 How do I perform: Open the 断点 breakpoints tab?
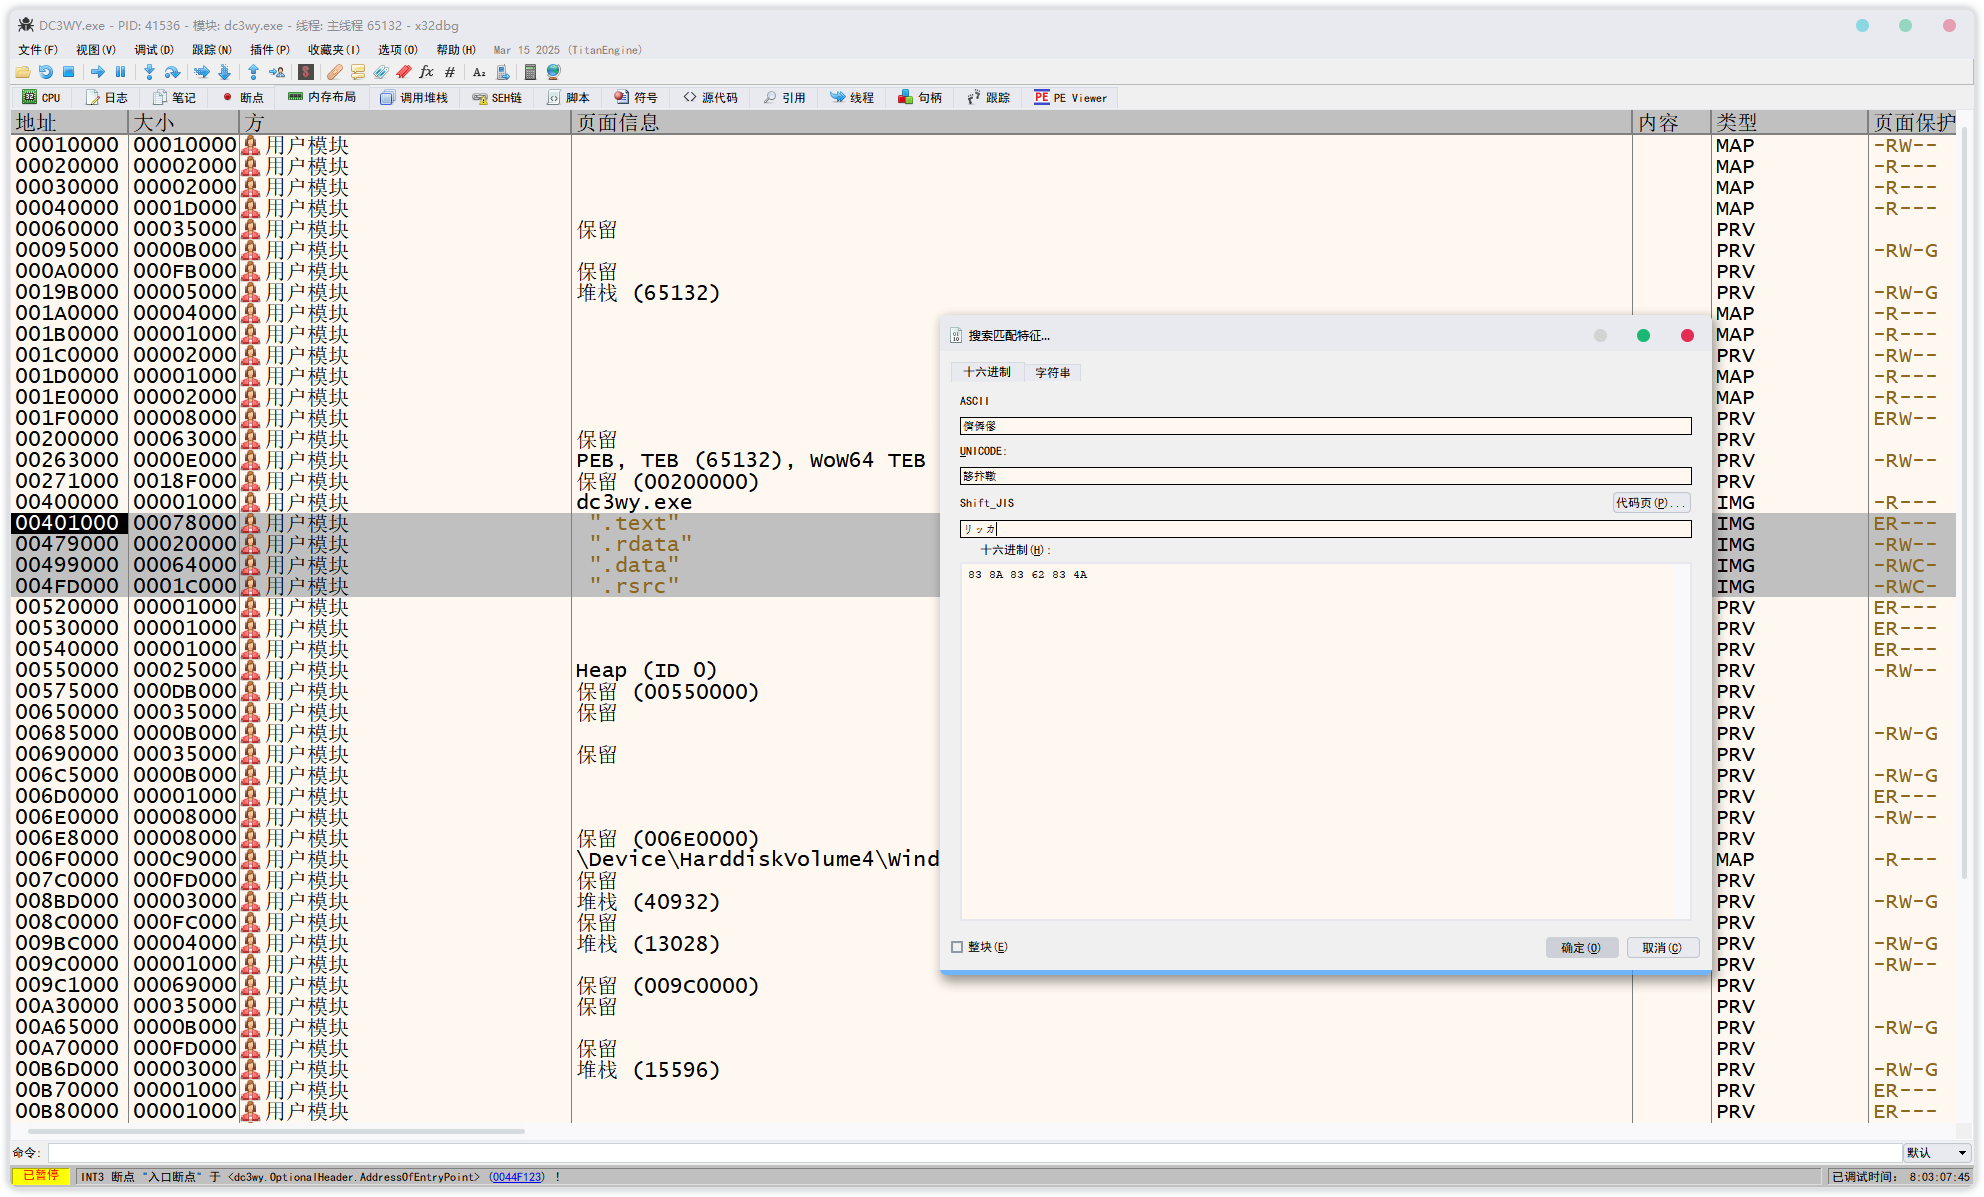click(243, 98)
